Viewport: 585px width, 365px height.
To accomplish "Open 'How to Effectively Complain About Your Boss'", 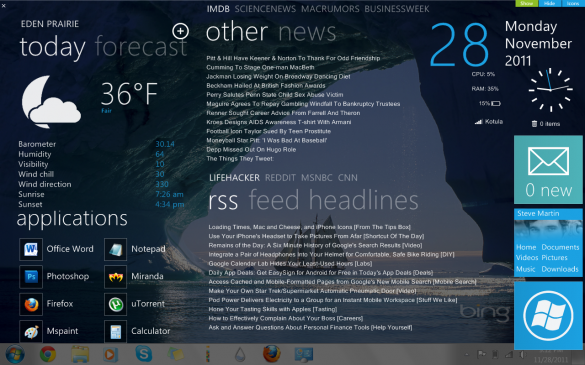I will tap(286, 318).
